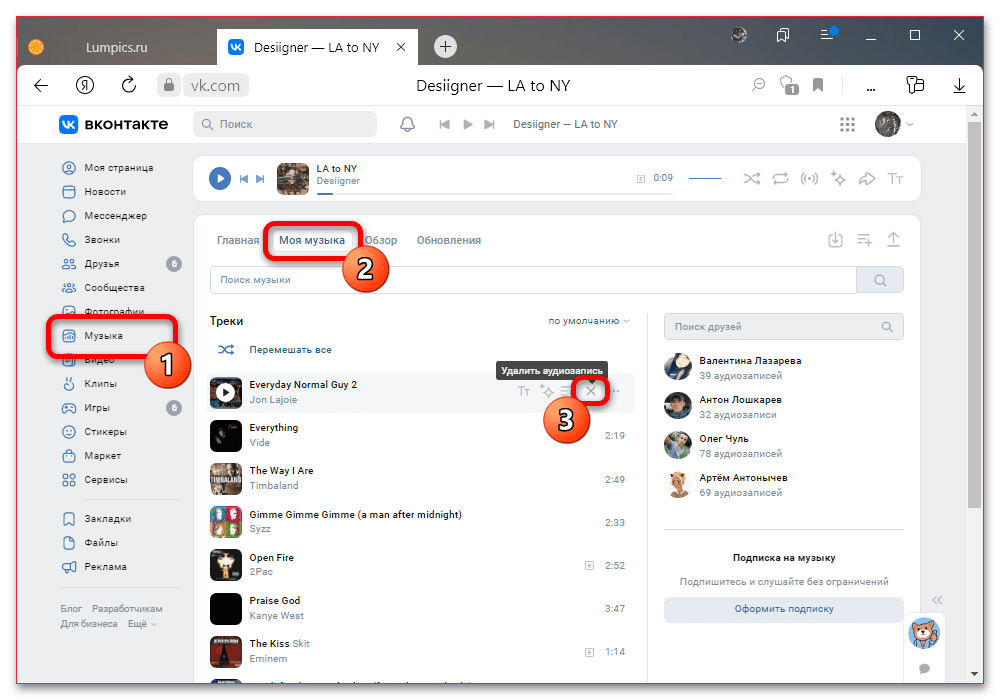Image resolution: width=1000 pixels, height=700 pixels.
Task: Share the current track
Action: 867,179
